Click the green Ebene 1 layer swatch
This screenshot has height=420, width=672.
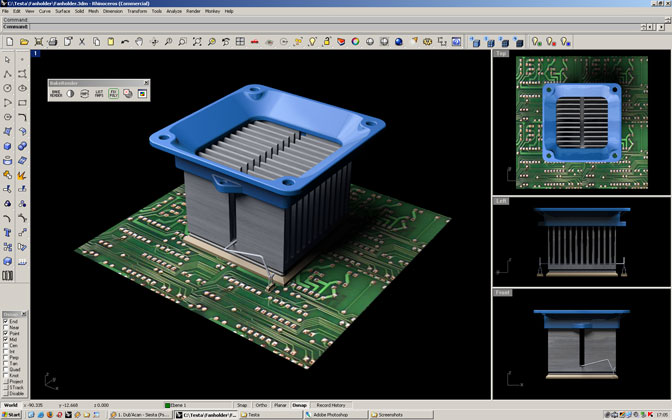168,405
